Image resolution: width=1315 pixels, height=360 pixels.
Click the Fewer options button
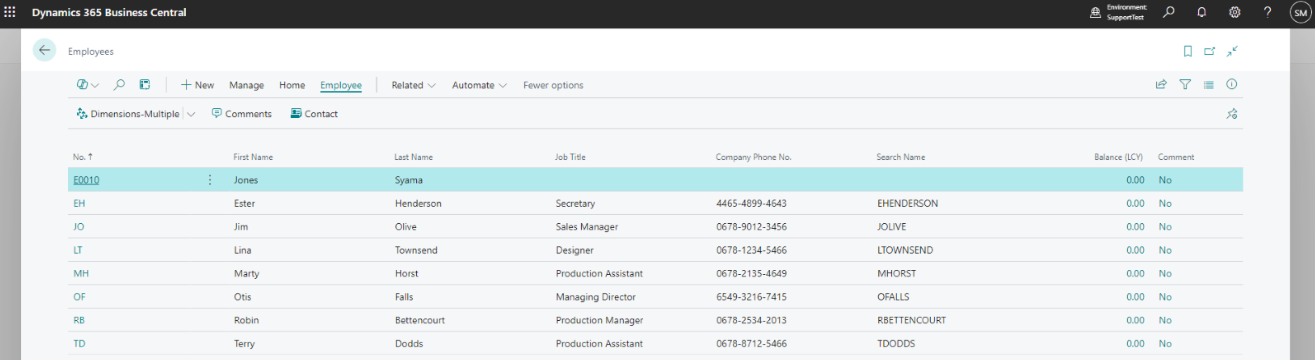click(x=553, y=85)
